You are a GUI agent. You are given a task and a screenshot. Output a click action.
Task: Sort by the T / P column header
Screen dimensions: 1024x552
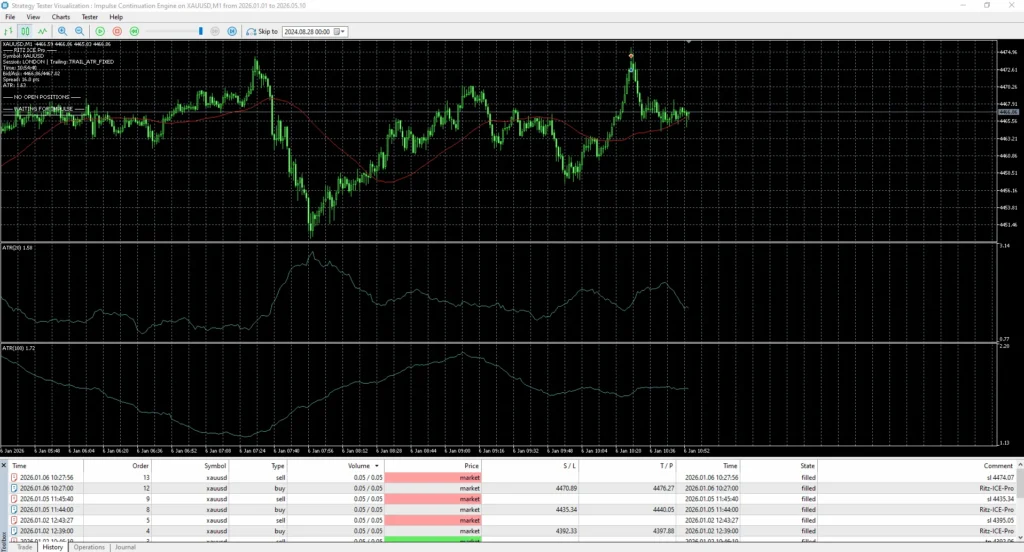coord(666,466)
